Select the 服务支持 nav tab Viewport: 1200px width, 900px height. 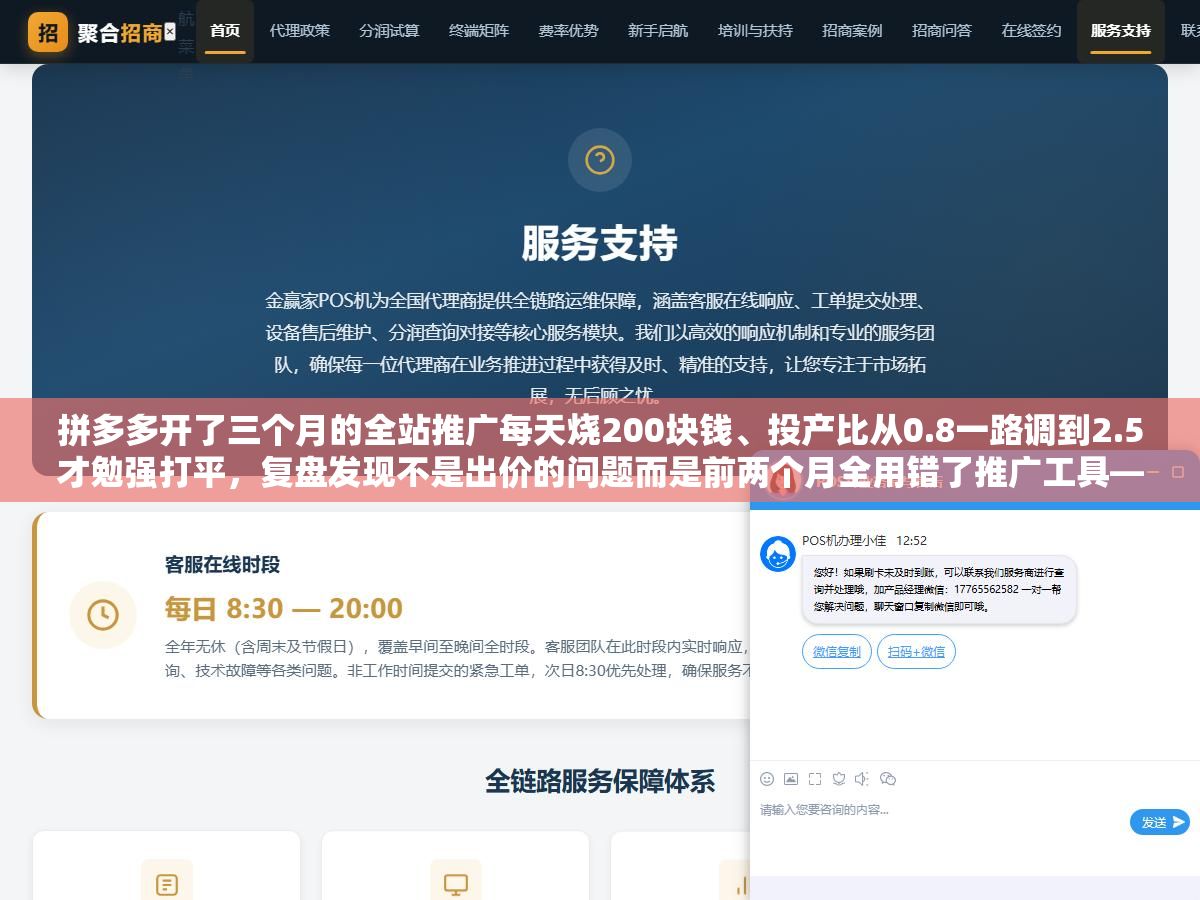(x=1121, y=31)
